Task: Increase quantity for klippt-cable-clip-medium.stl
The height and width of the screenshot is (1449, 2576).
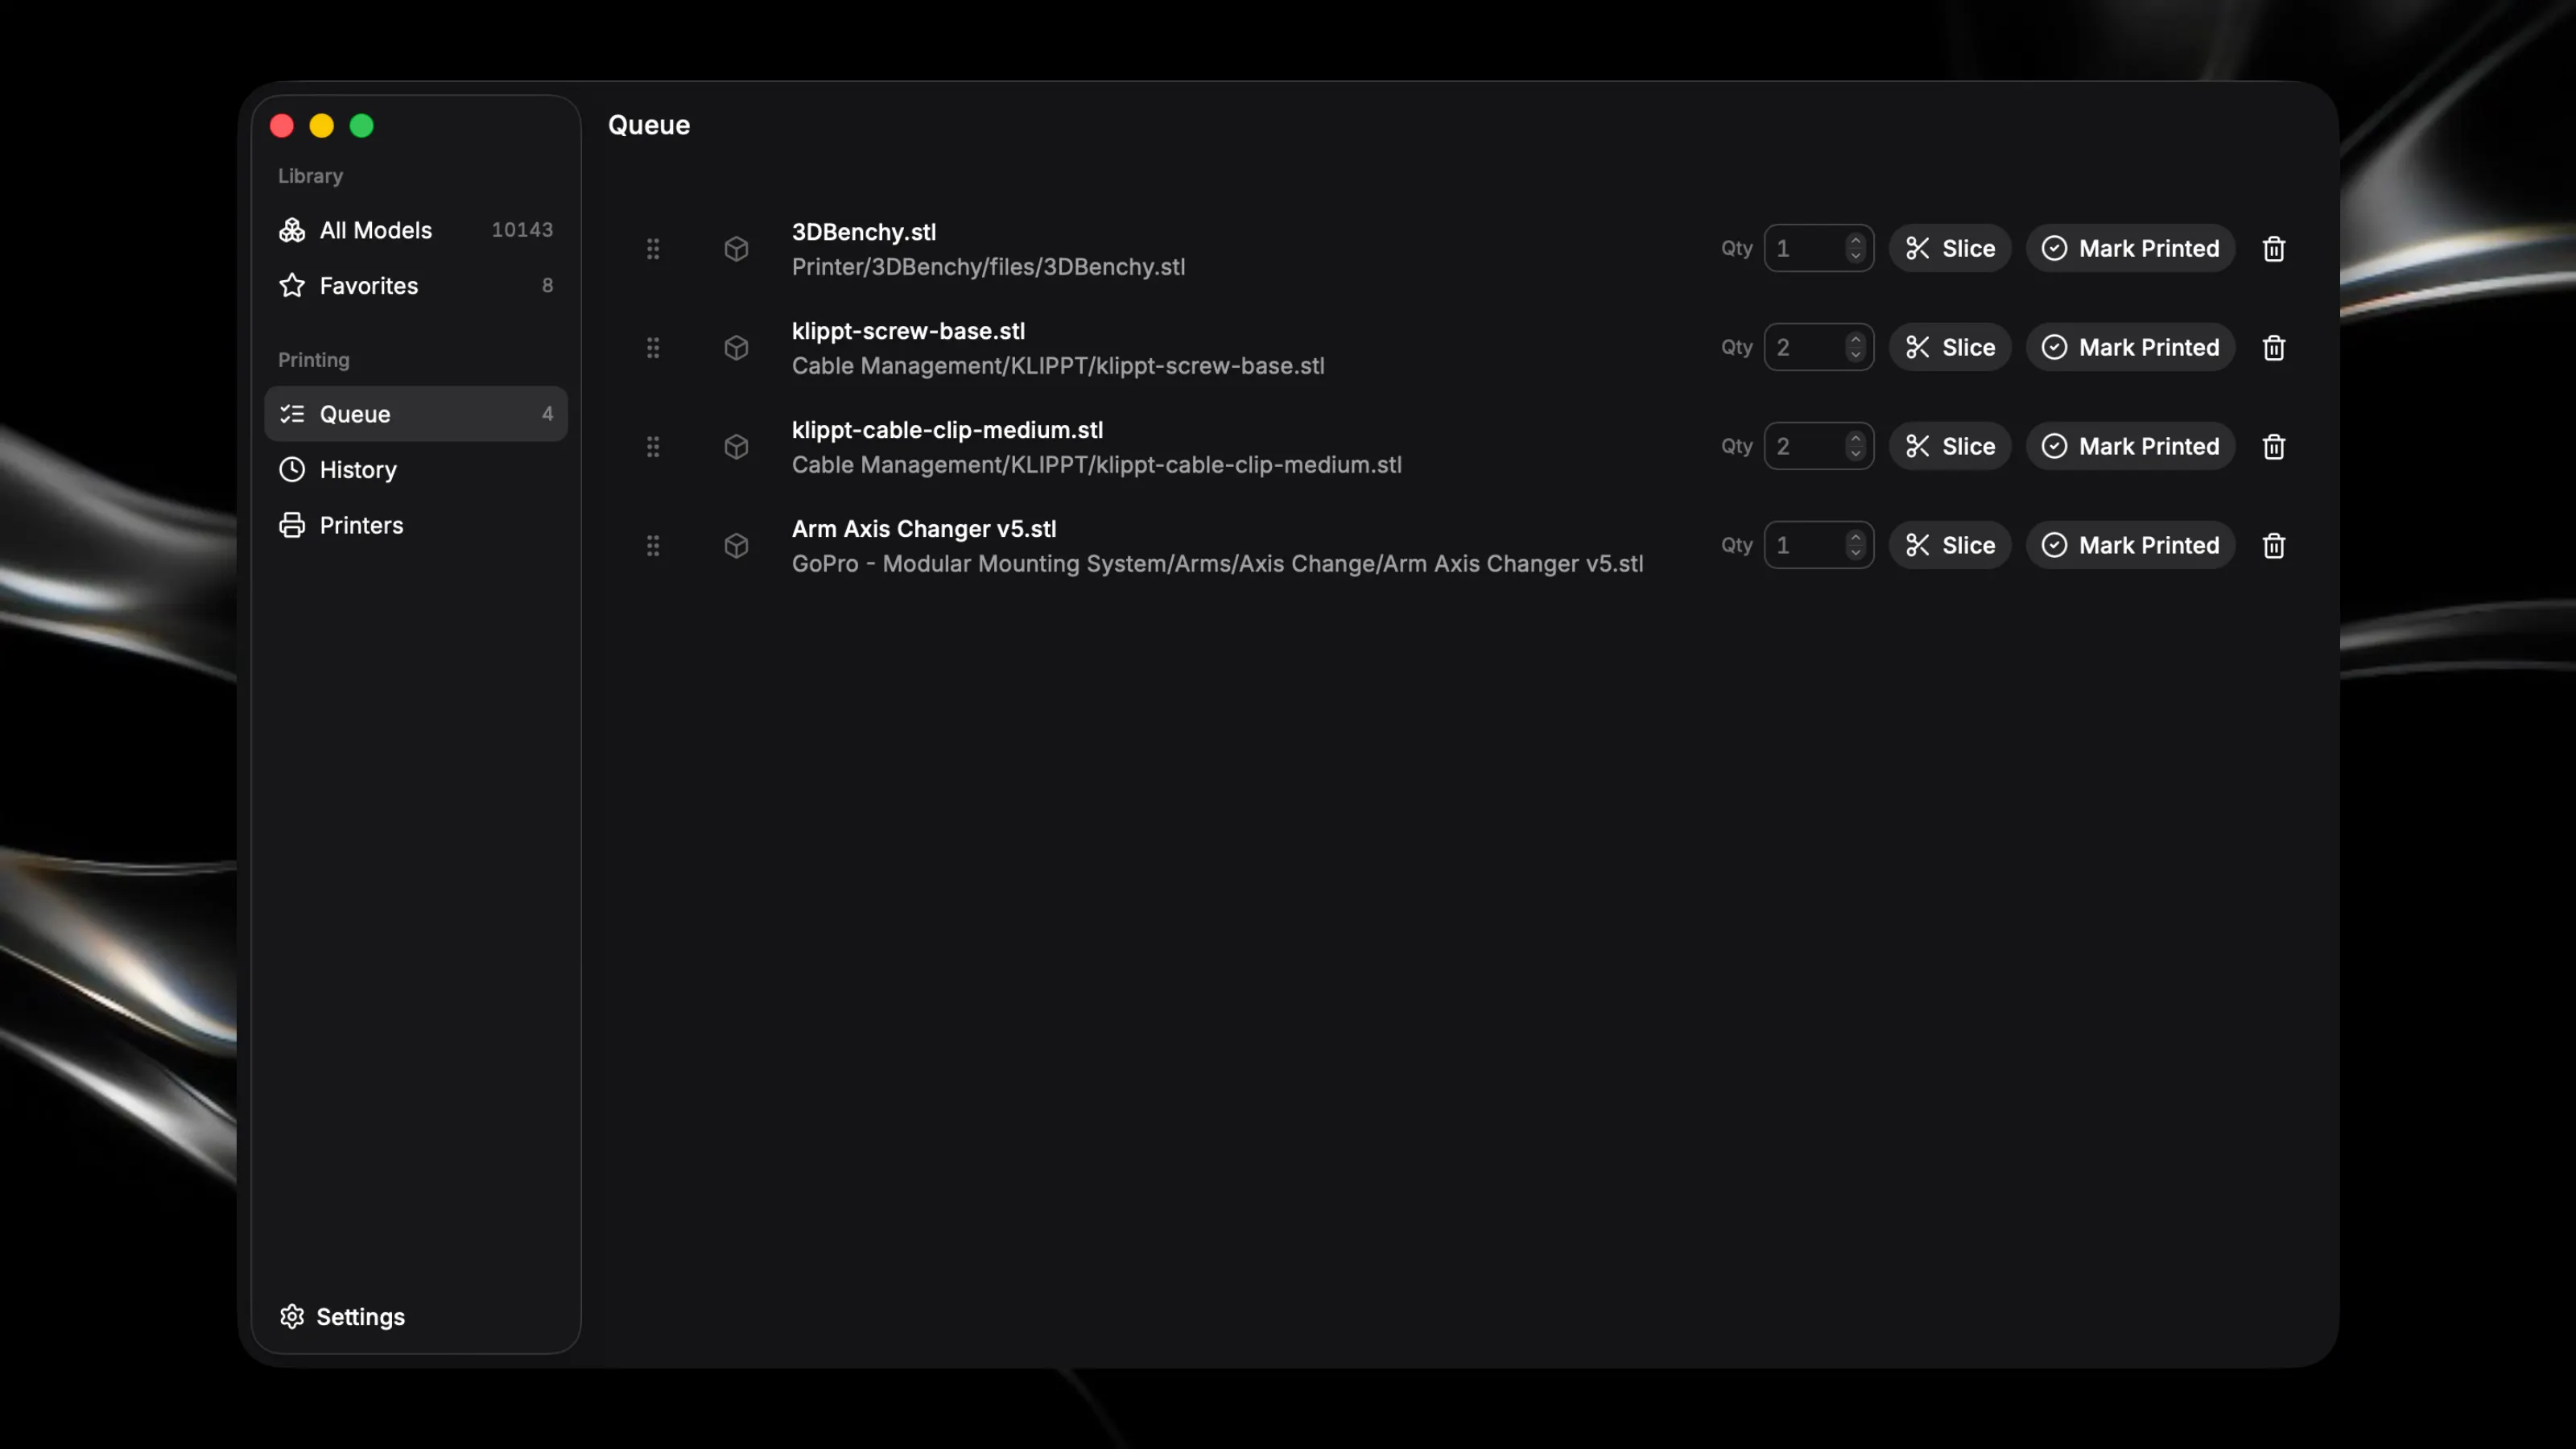Action: 1856,438
